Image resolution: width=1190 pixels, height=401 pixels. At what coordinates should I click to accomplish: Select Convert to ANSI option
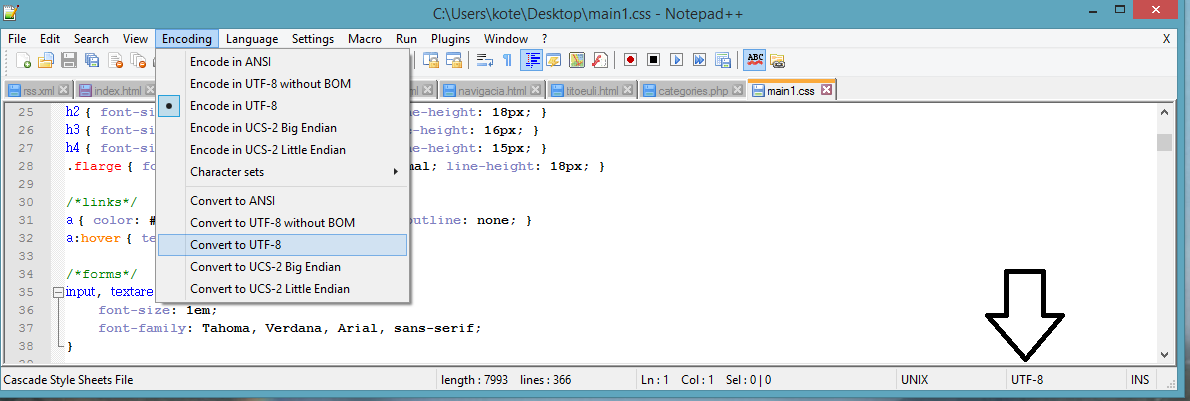(232, 201)
